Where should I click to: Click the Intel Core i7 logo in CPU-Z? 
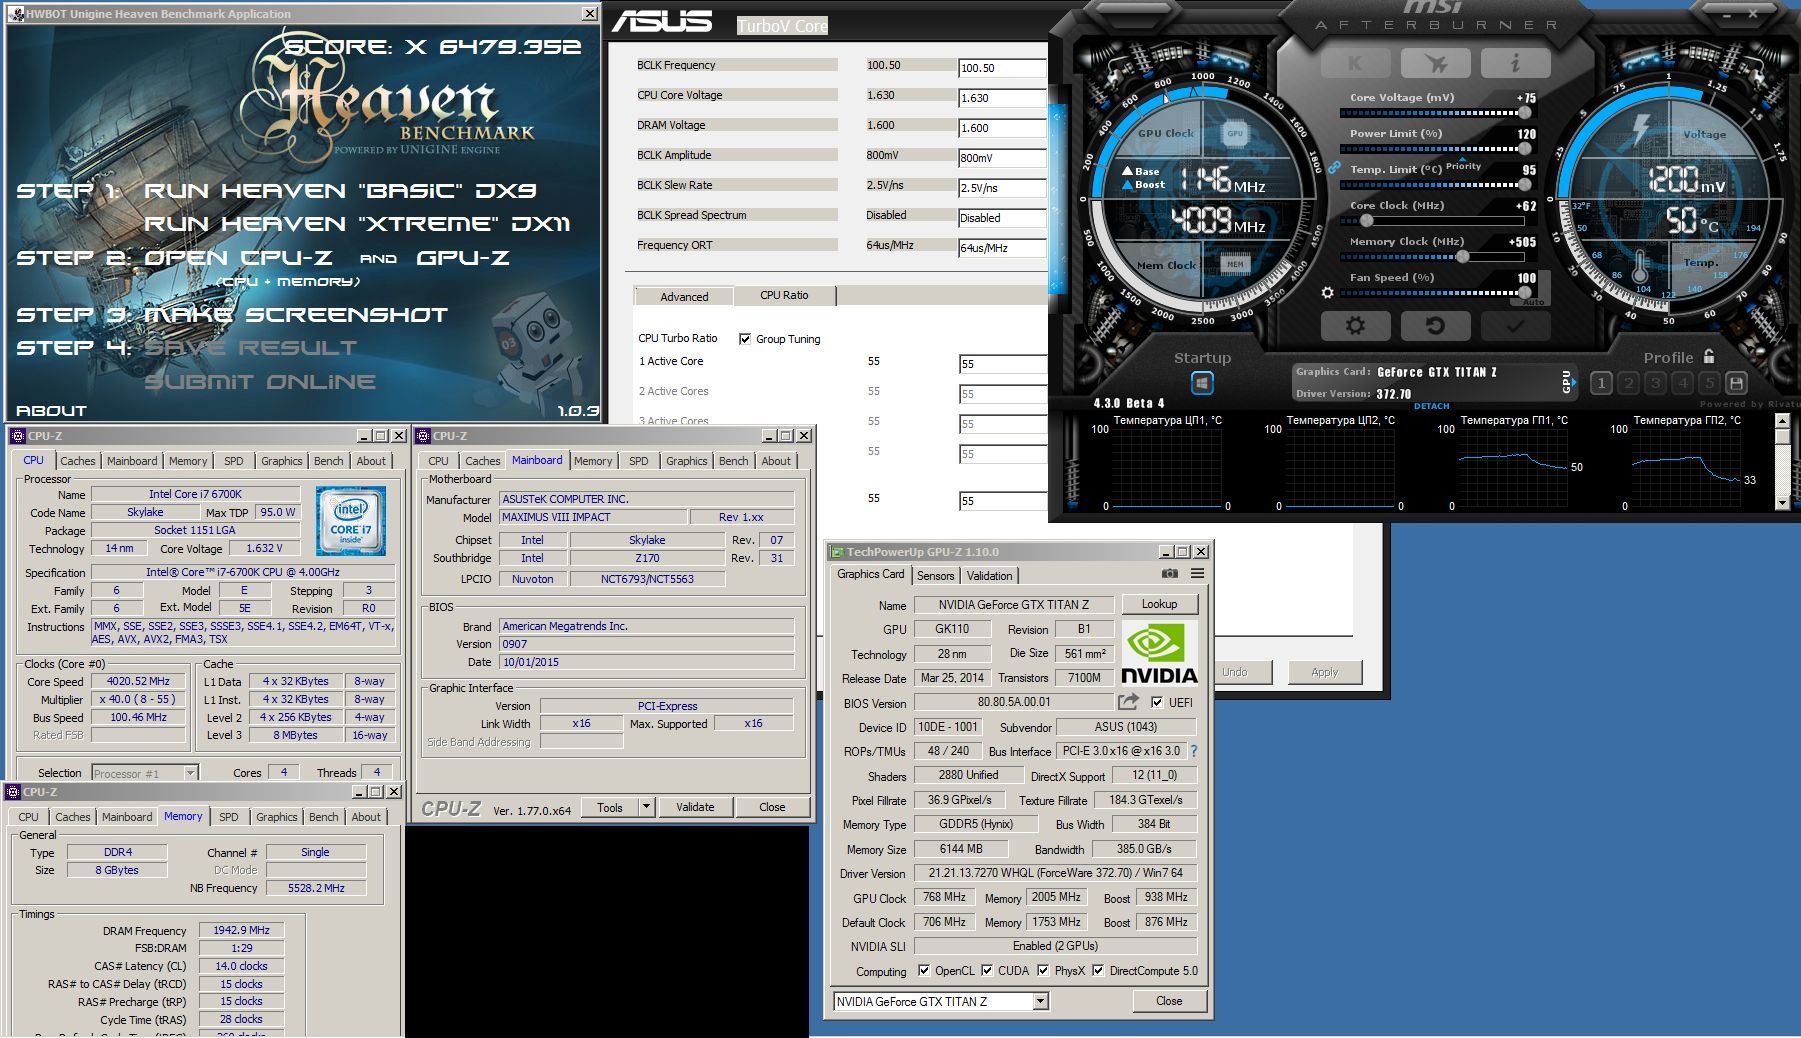coord(351,522)
